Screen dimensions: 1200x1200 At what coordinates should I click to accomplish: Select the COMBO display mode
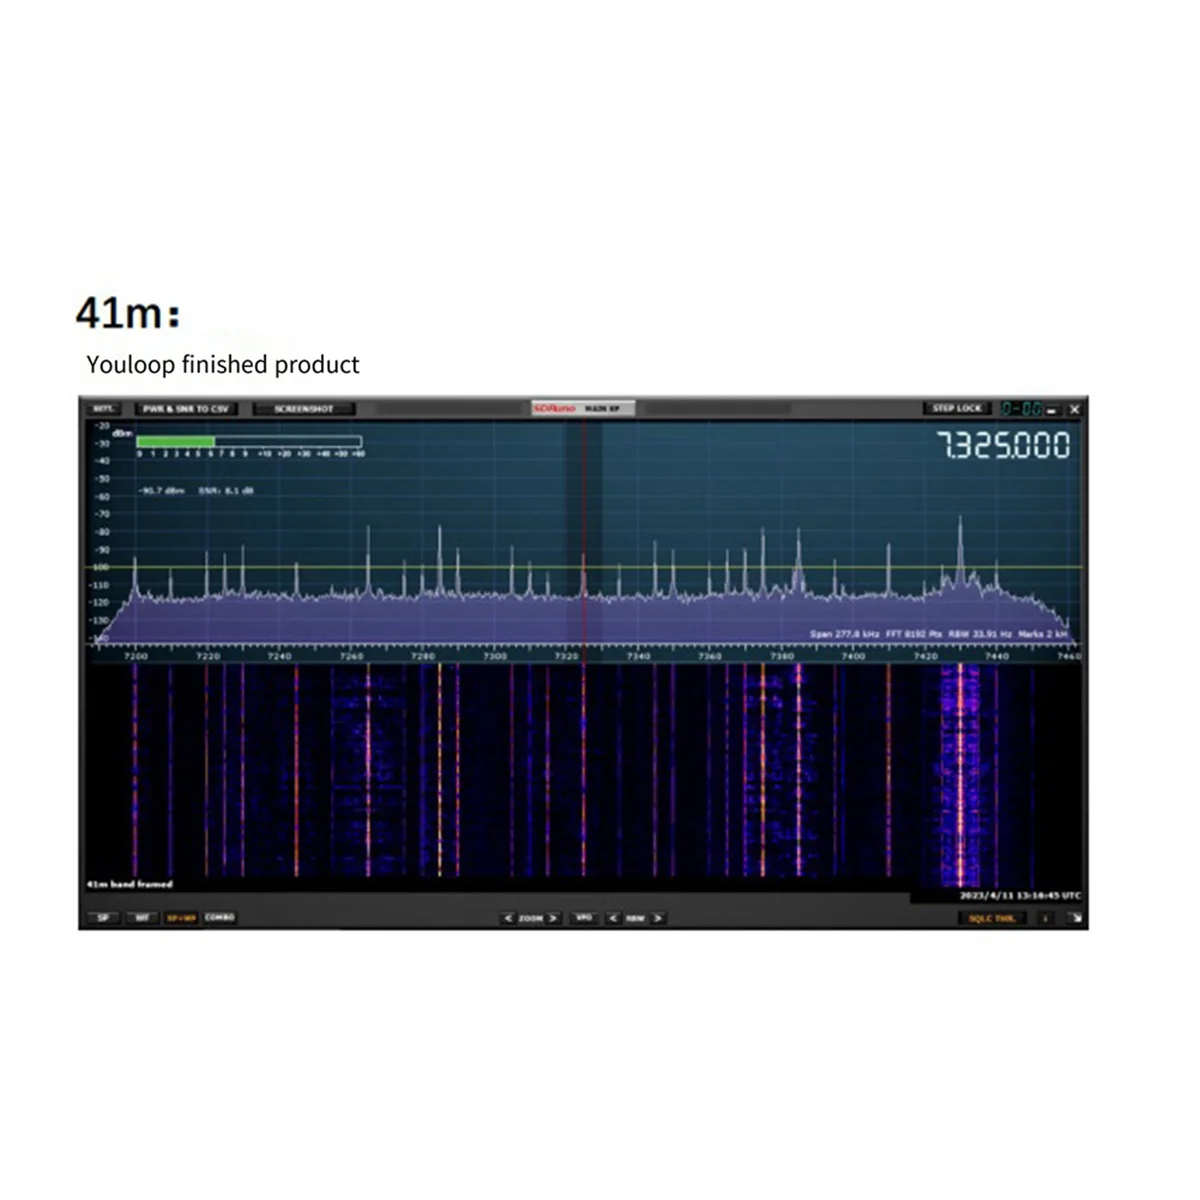click(x=220, y=918)
